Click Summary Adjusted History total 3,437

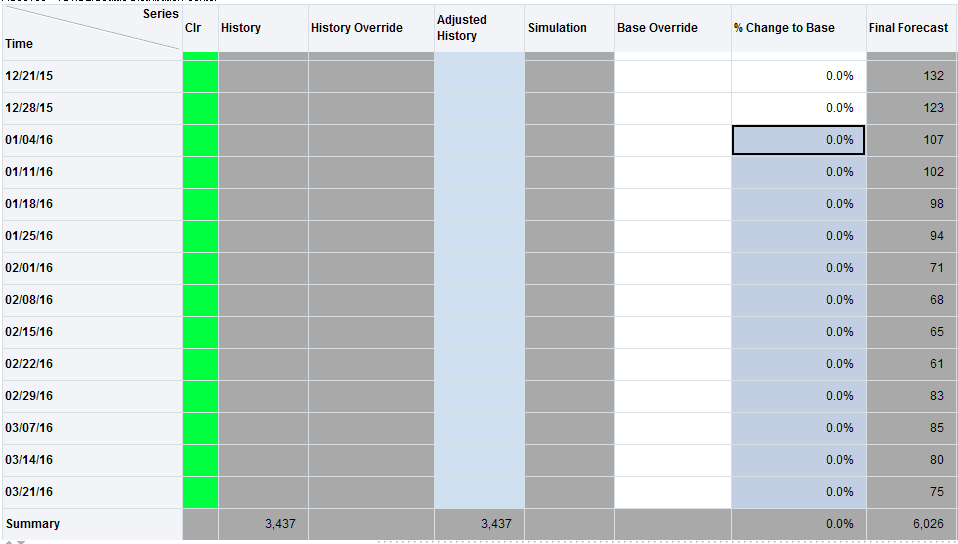tap(480, 524)
